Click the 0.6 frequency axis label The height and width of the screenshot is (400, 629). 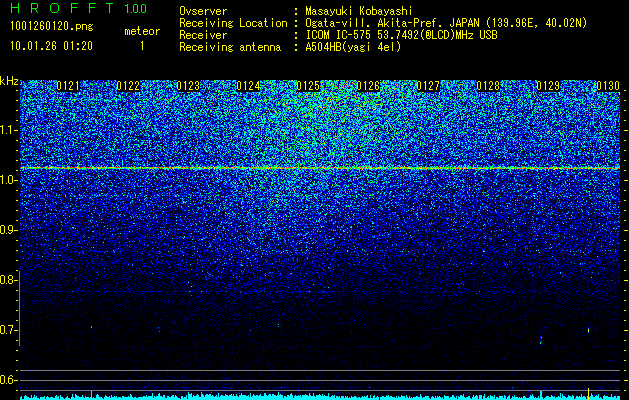click(7, 380)
